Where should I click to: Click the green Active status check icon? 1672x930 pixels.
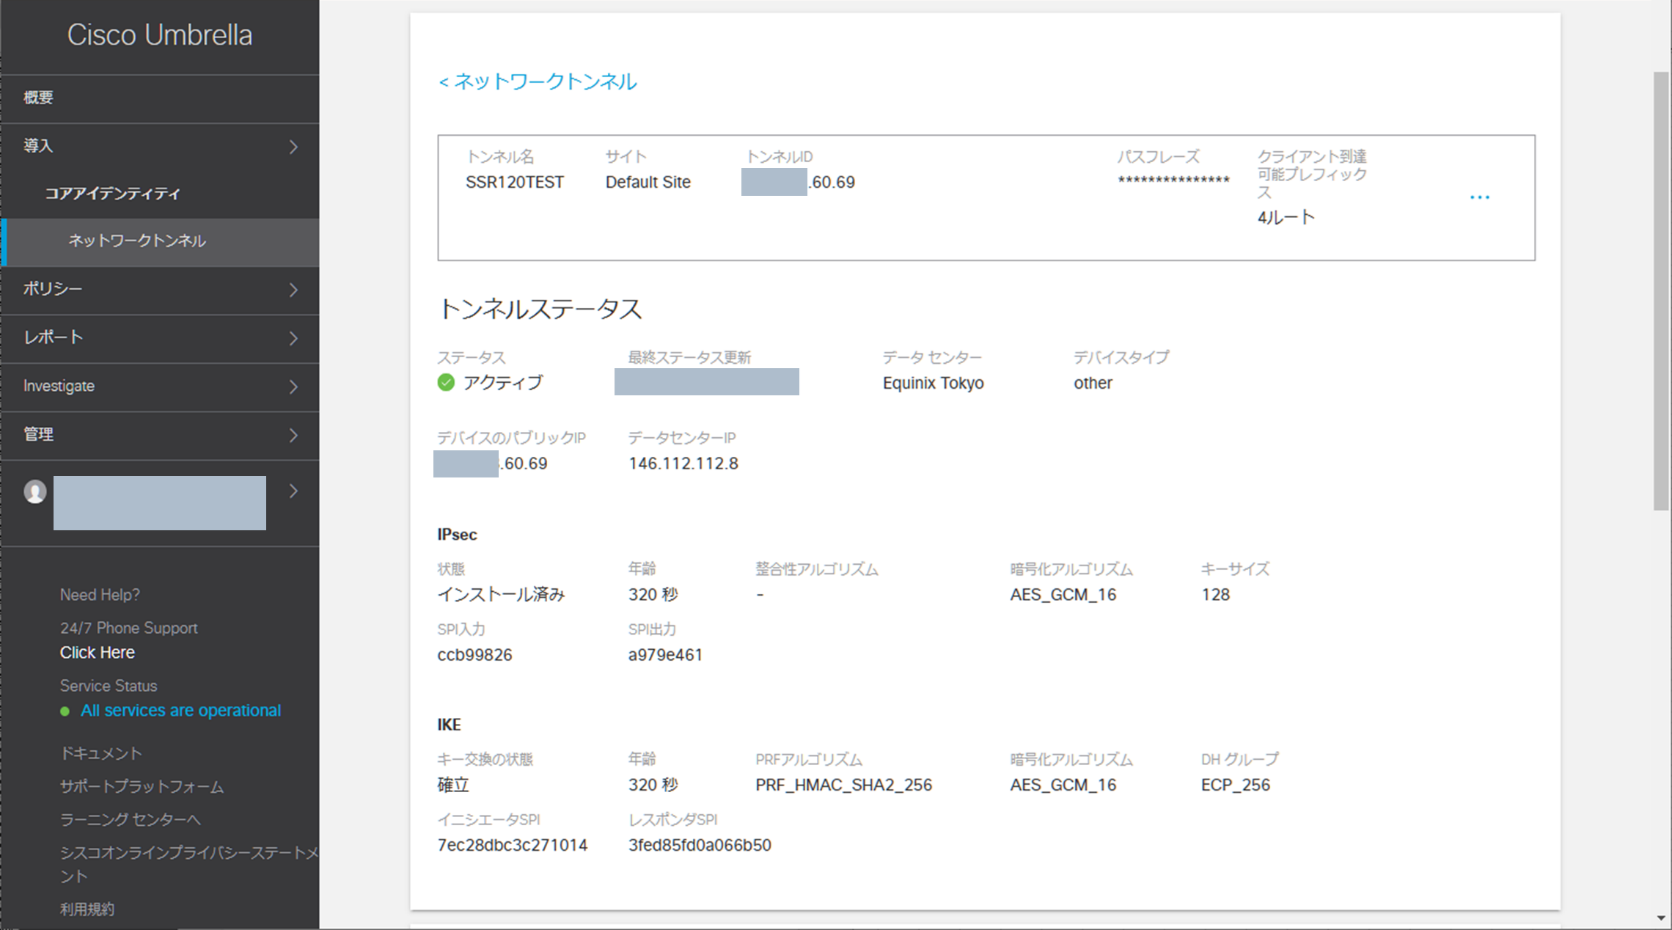446,382
